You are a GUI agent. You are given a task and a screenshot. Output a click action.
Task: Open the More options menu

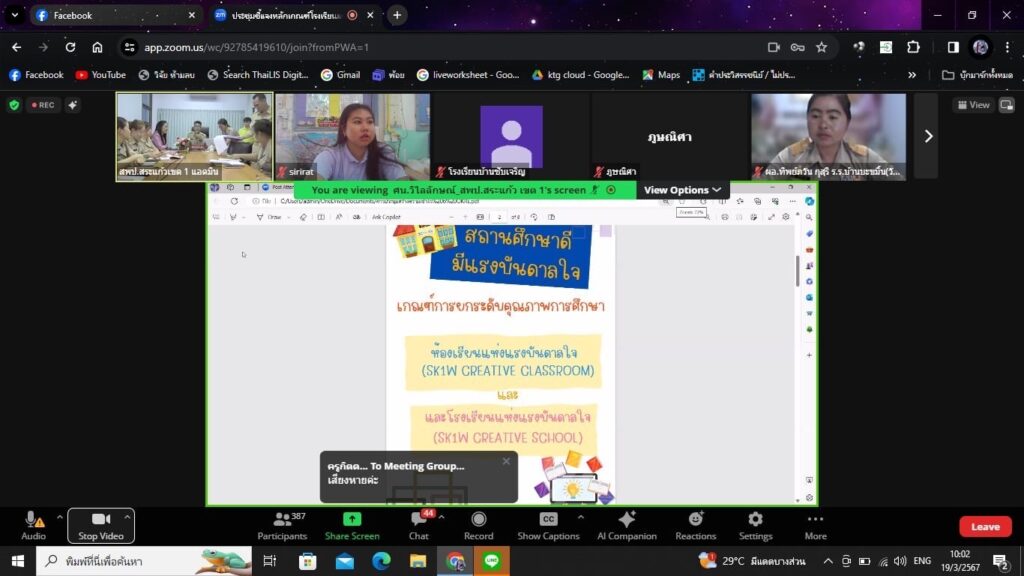[816, 526]
